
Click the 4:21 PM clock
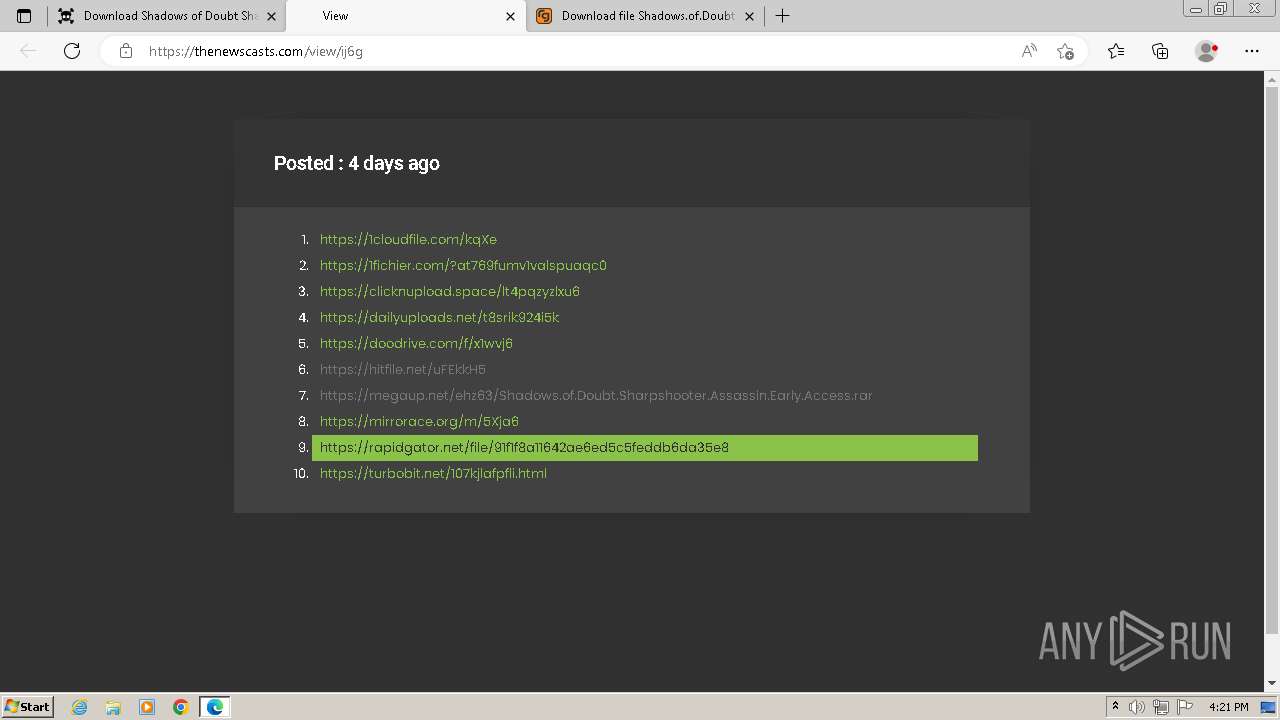[x=1228, y=707]
